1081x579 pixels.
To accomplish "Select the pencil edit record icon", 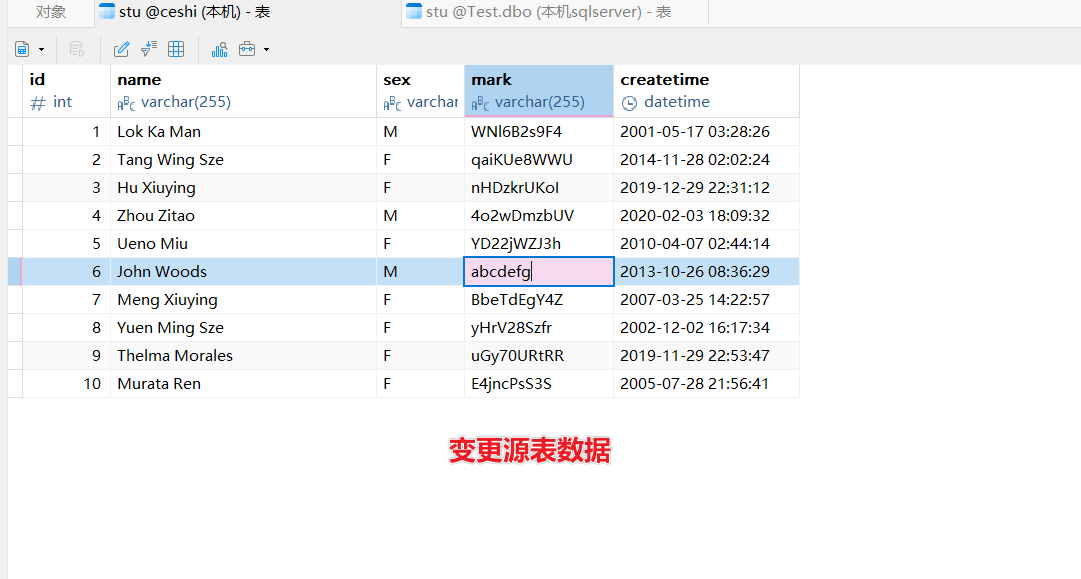I will tap(121, 48).
